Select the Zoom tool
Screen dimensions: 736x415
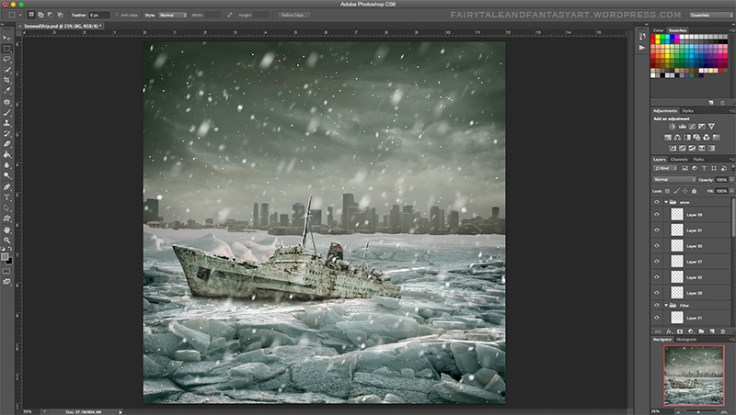[7, 240]
